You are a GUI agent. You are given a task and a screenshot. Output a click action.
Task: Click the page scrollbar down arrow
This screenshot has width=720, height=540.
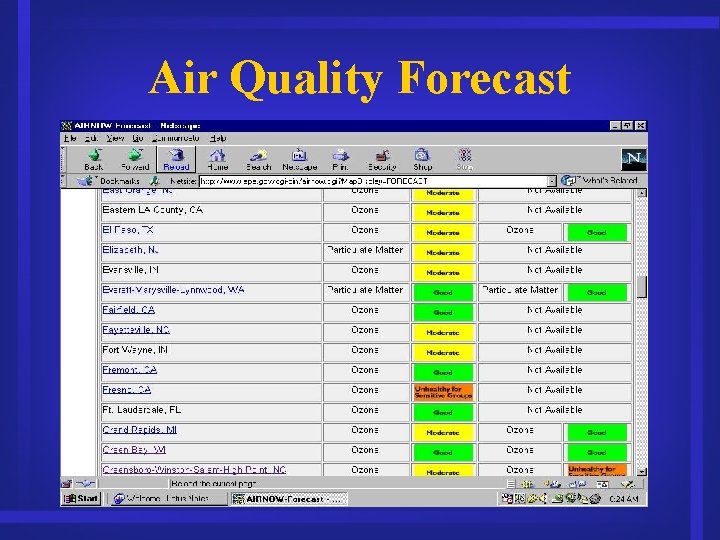(x=642, y=472)
